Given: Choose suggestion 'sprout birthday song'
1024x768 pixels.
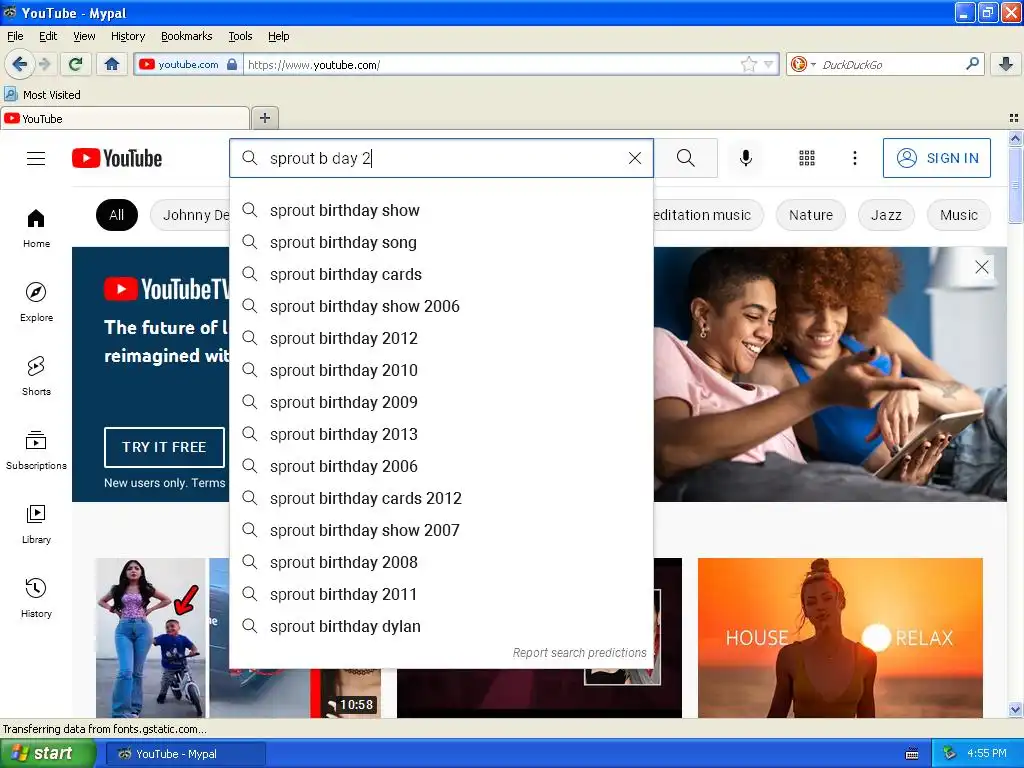Looking at the screenshot, I should [441, 242].
